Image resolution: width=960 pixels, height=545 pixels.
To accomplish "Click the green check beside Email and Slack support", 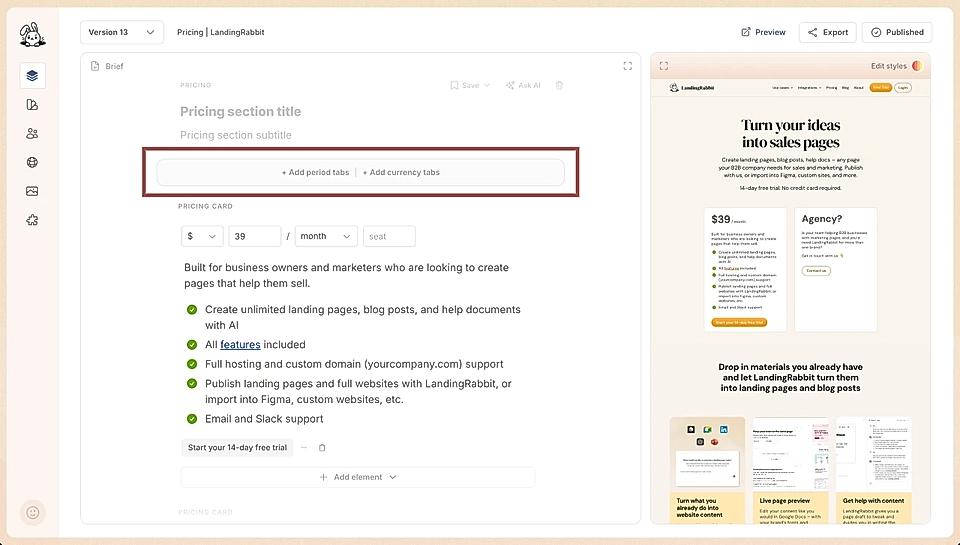I will click(x=192, y=419).
